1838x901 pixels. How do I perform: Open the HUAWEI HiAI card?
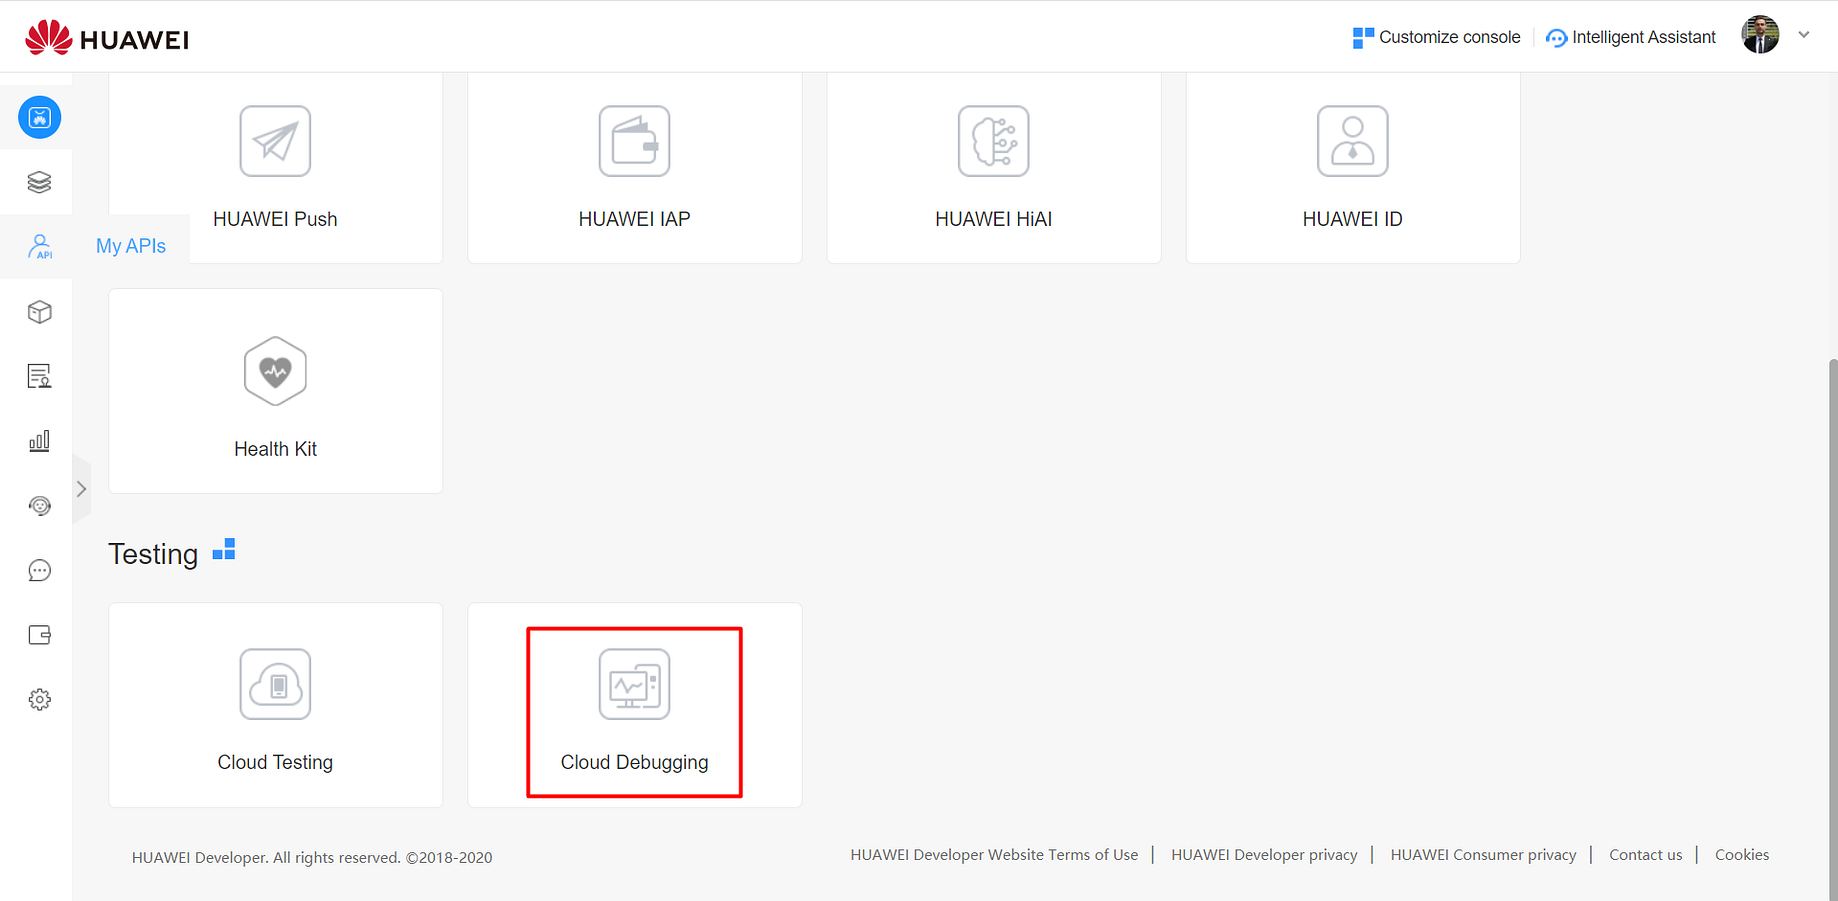[994, 167]
